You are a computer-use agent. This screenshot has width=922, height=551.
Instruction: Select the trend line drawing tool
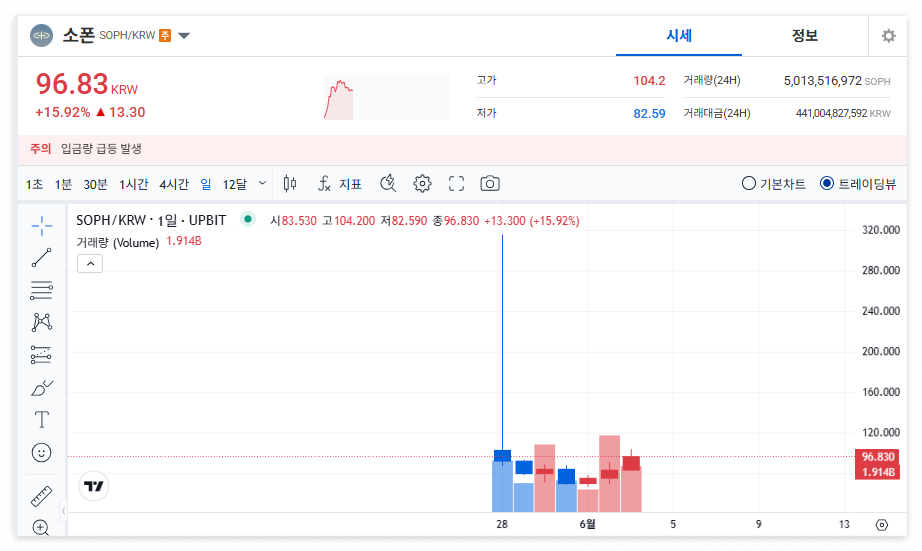click(x=42, y=258)
